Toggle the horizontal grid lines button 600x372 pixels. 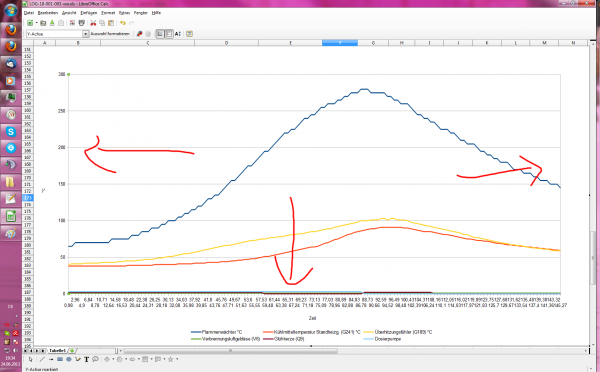click(160, 34)
